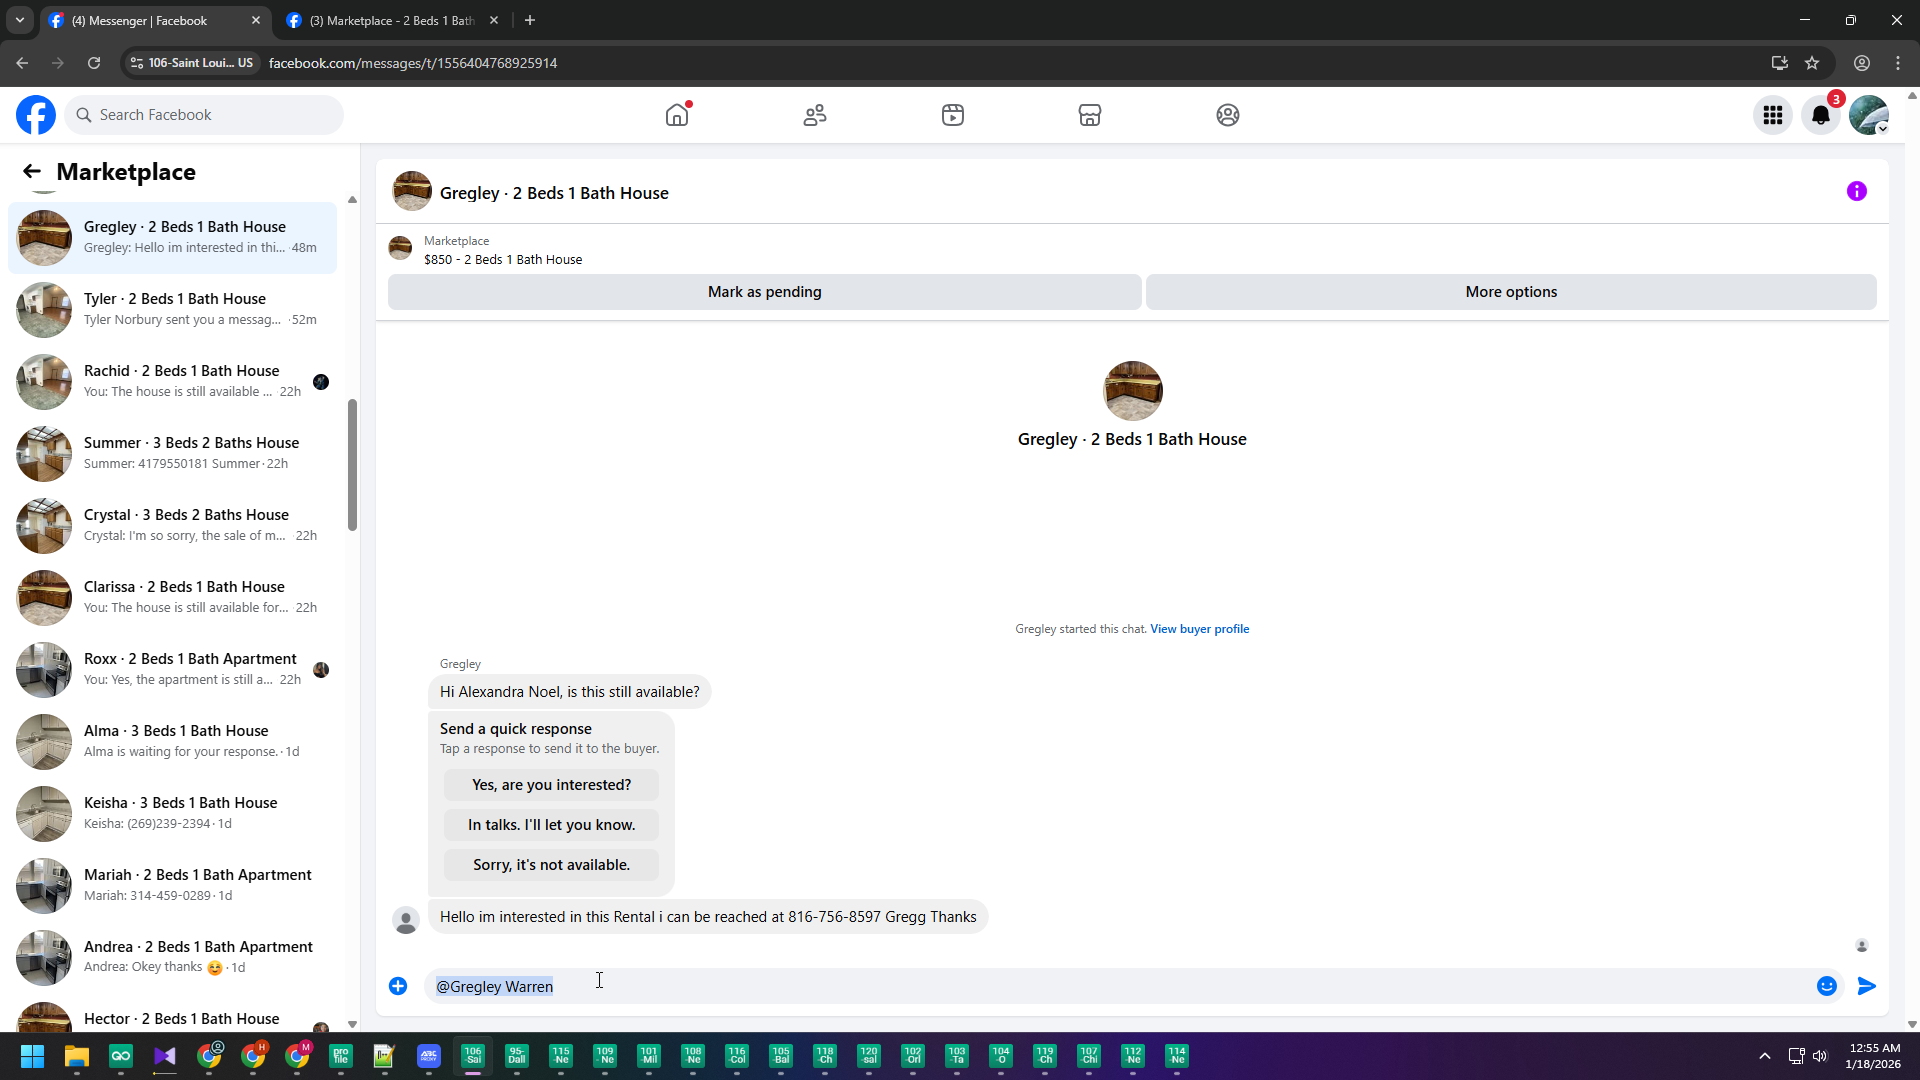Open the Facebook menu grid icon
This screenshot has width=1920, height=1080.
[x=1773, y=115]
